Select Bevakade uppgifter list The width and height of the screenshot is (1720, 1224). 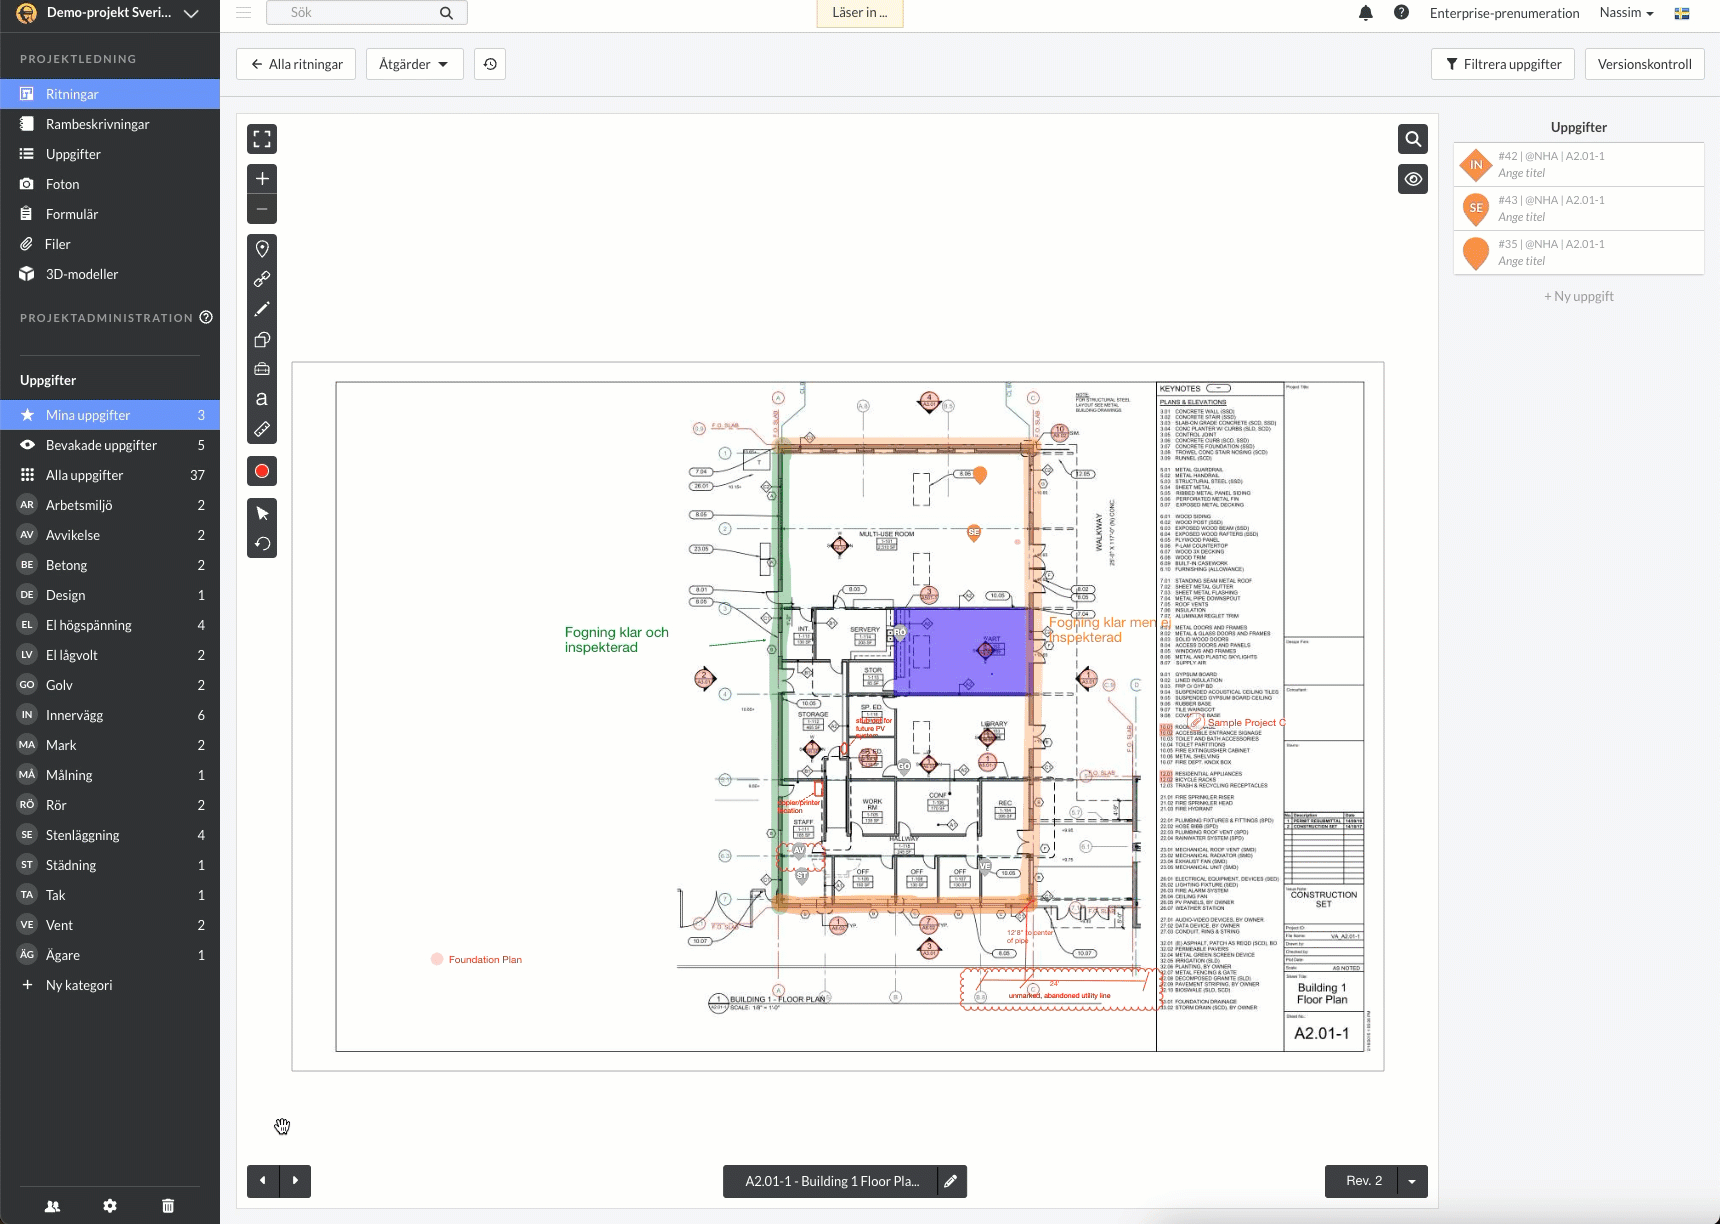[110, 445]
